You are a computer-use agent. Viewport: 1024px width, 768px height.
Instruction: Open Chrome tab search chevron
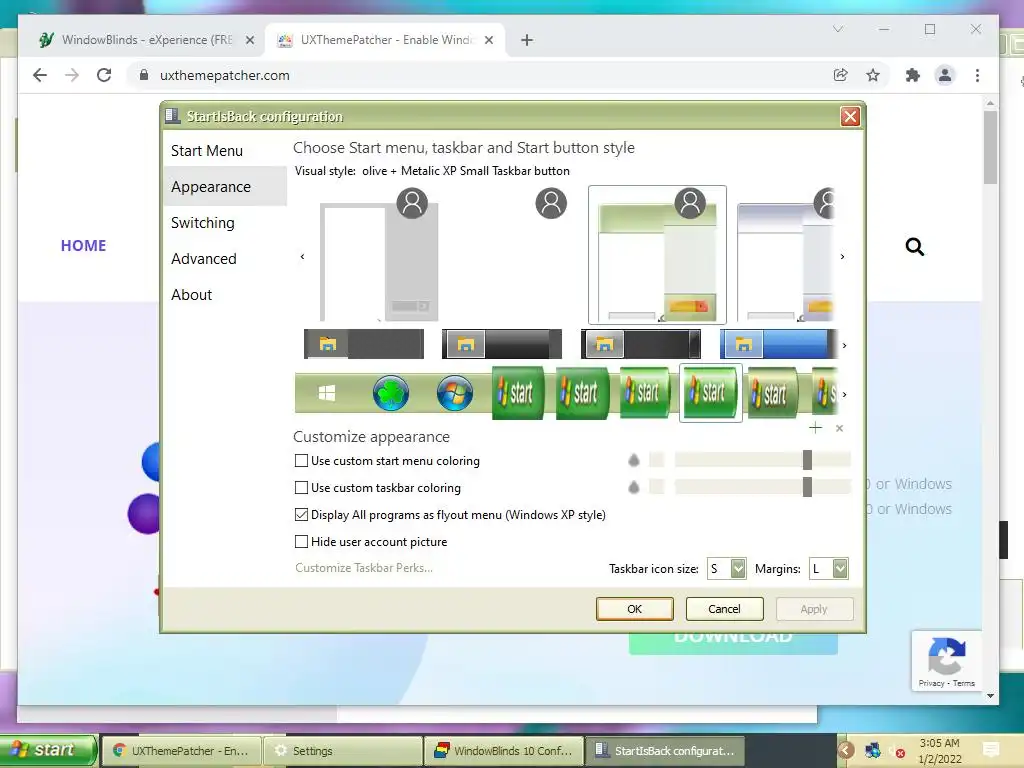pyautogui.click(x=838, y=29)
